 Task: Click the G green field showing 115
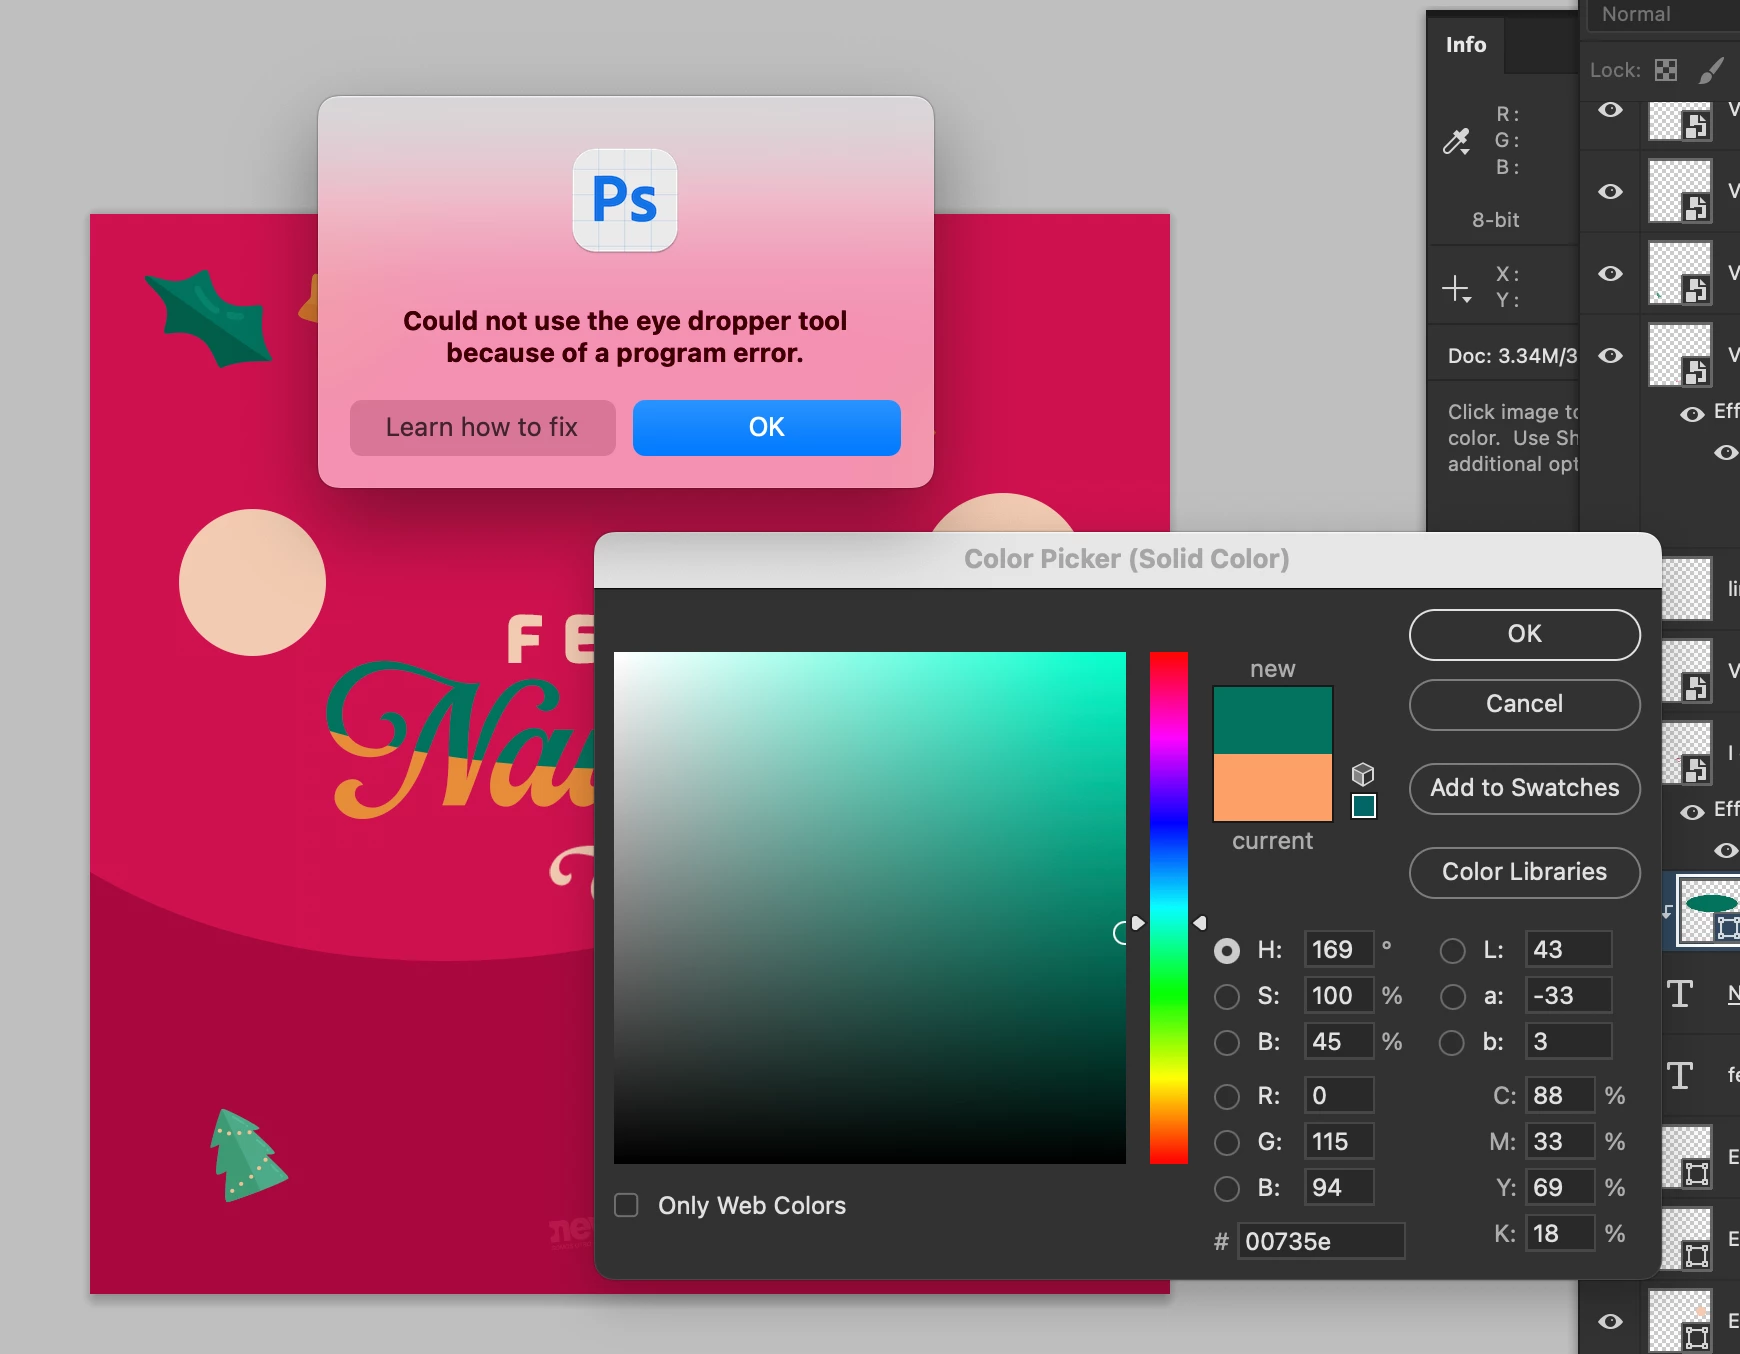click(1338, 1142)
